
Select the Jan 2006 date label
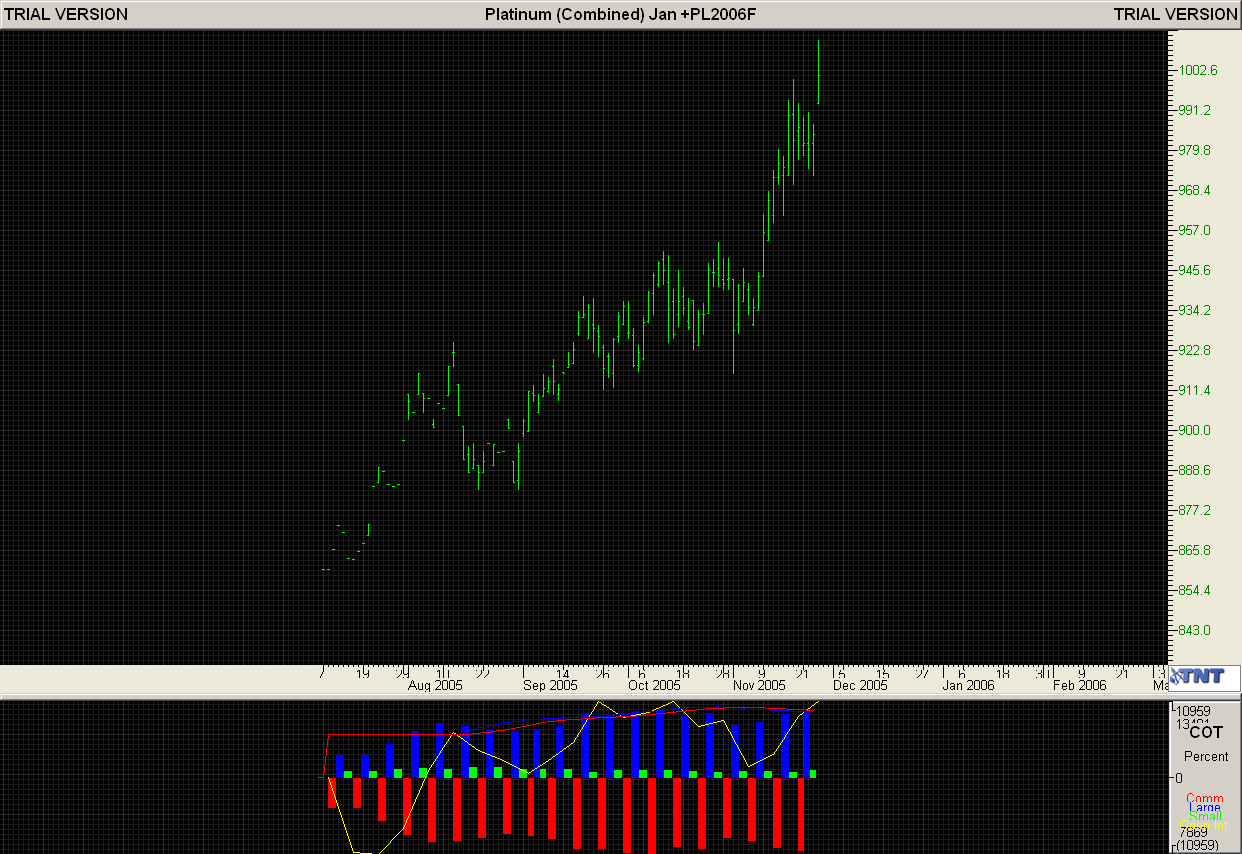click(967, 686)
